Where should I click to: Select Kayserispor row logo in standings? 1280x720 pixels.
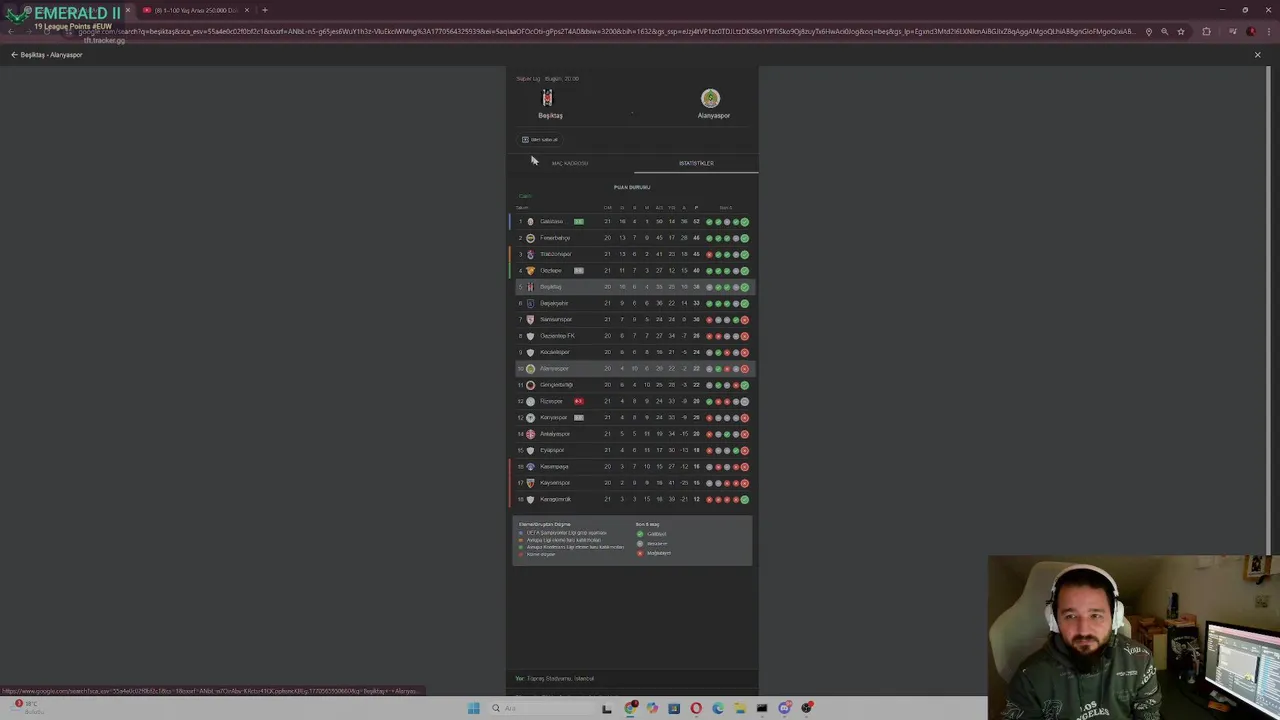[x=530, y=483]
